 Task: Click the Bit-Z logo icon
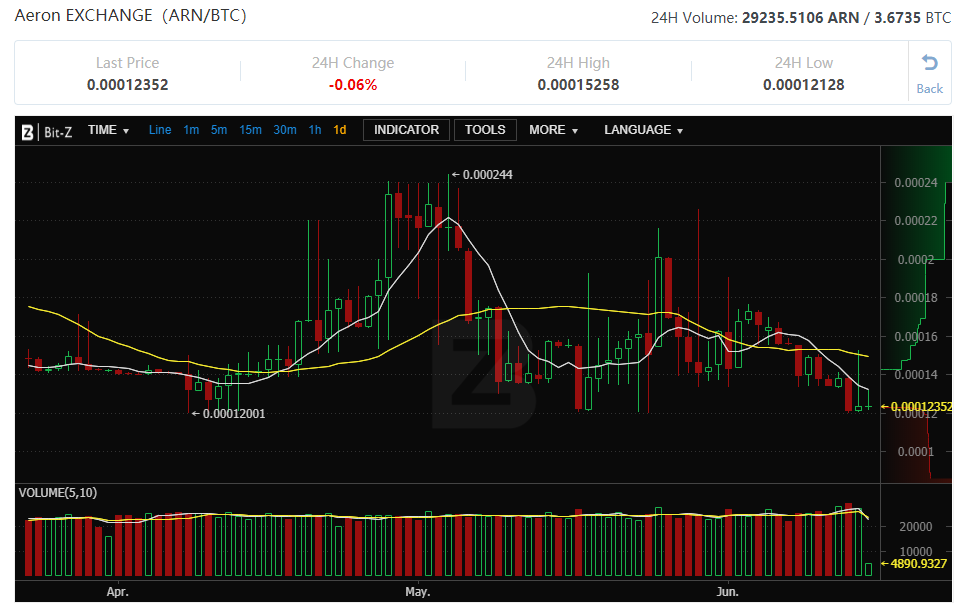(28, 130)
